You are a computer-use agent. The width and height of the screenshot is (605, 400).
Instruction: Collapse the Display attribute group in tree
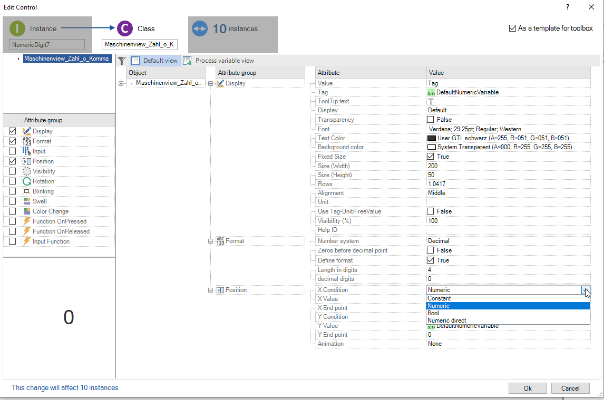pos(211,83)
